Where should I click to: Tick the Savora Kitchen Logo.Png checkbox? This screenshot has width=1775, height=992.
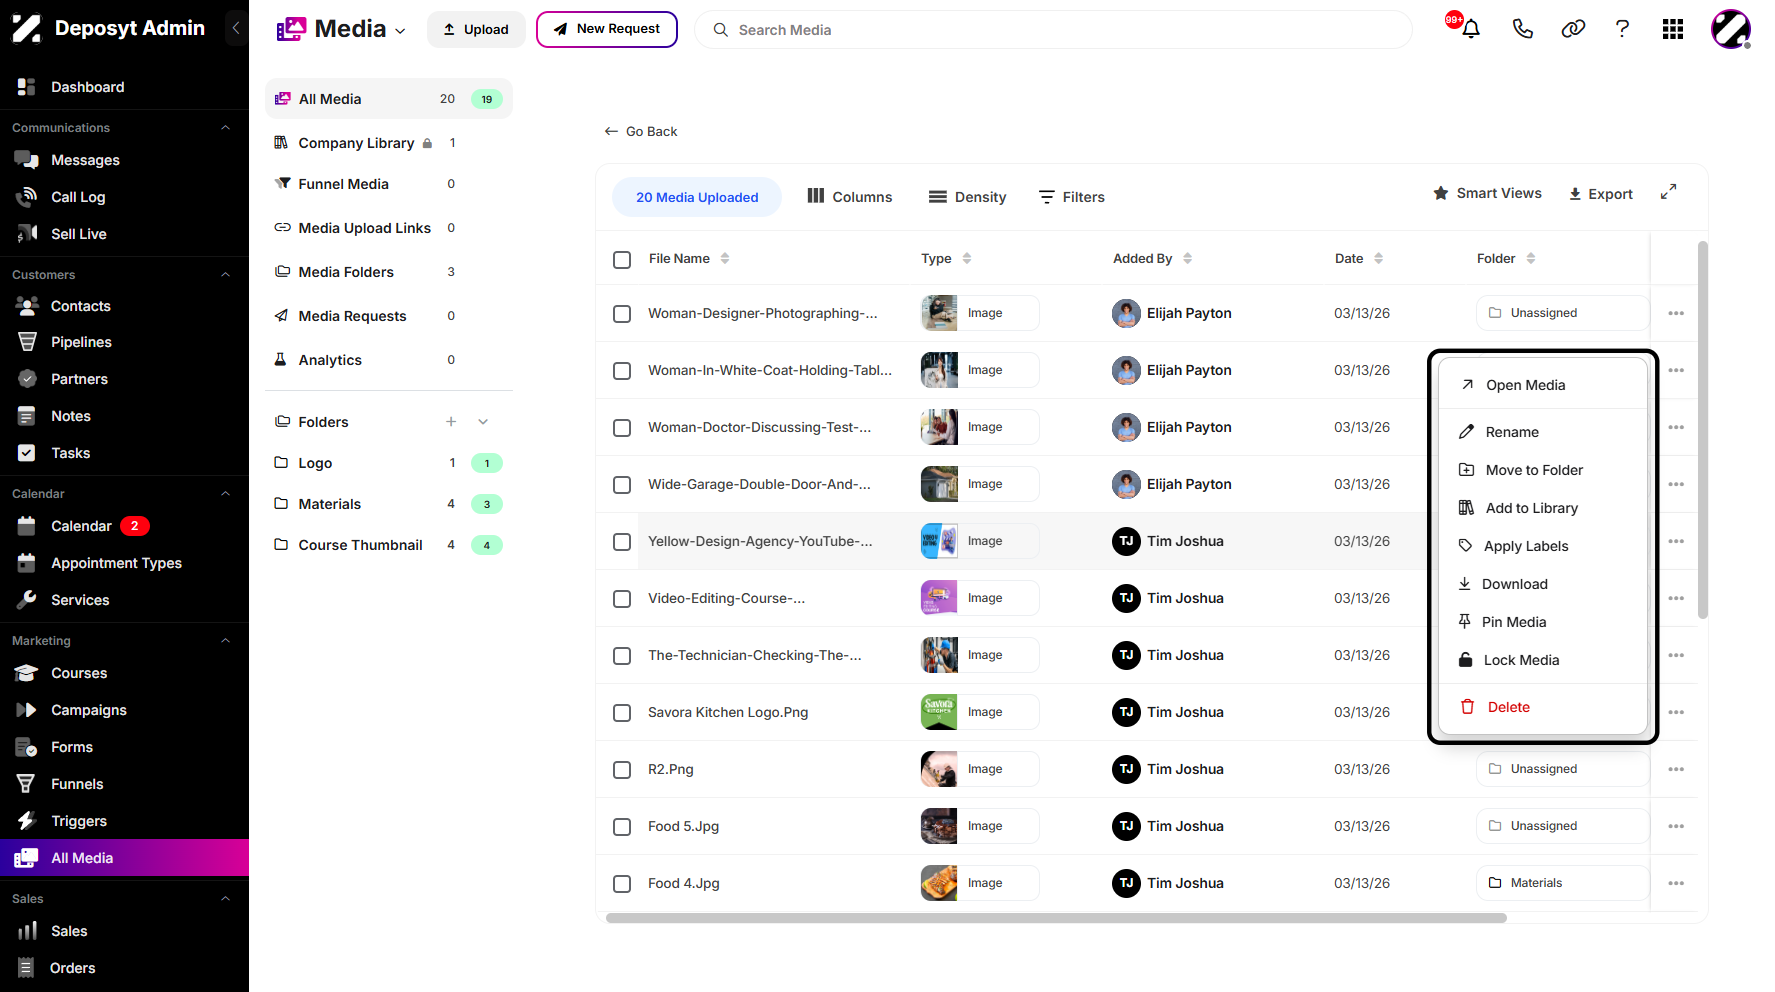tap(622, 713)
